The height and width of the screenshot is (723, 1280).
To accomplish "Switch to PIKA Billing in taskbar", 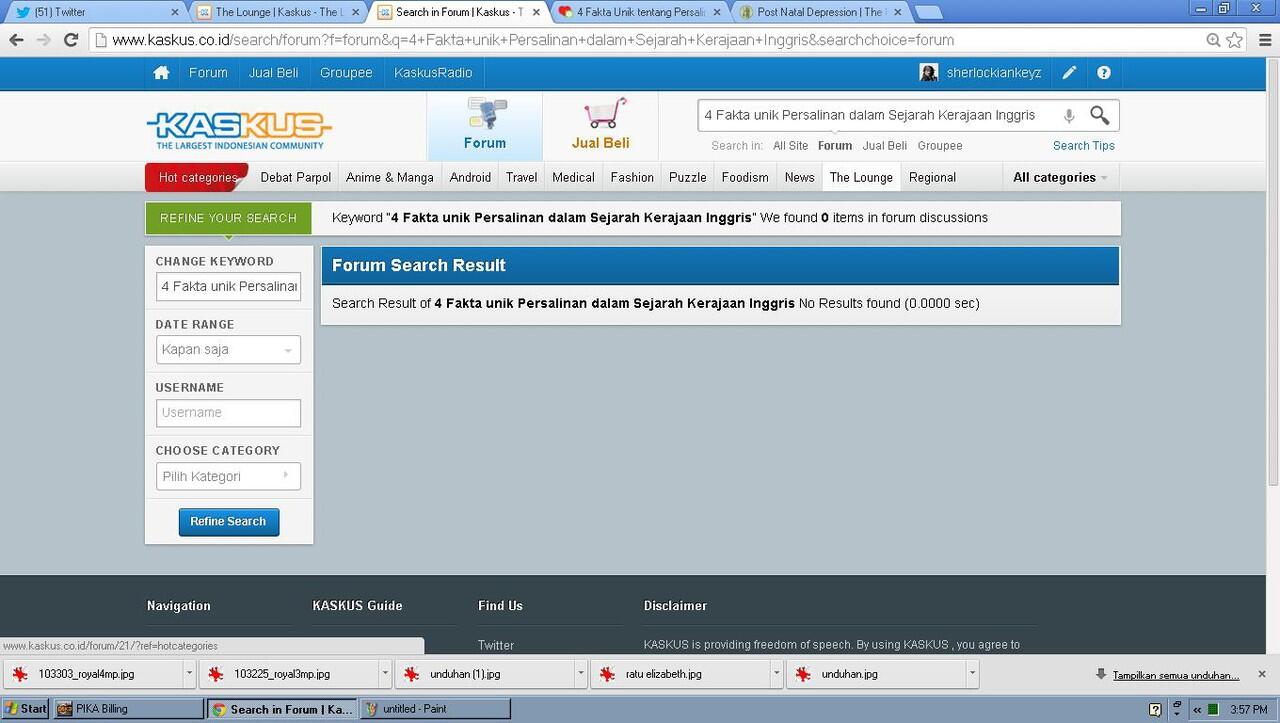I will [x=130, y=709].
